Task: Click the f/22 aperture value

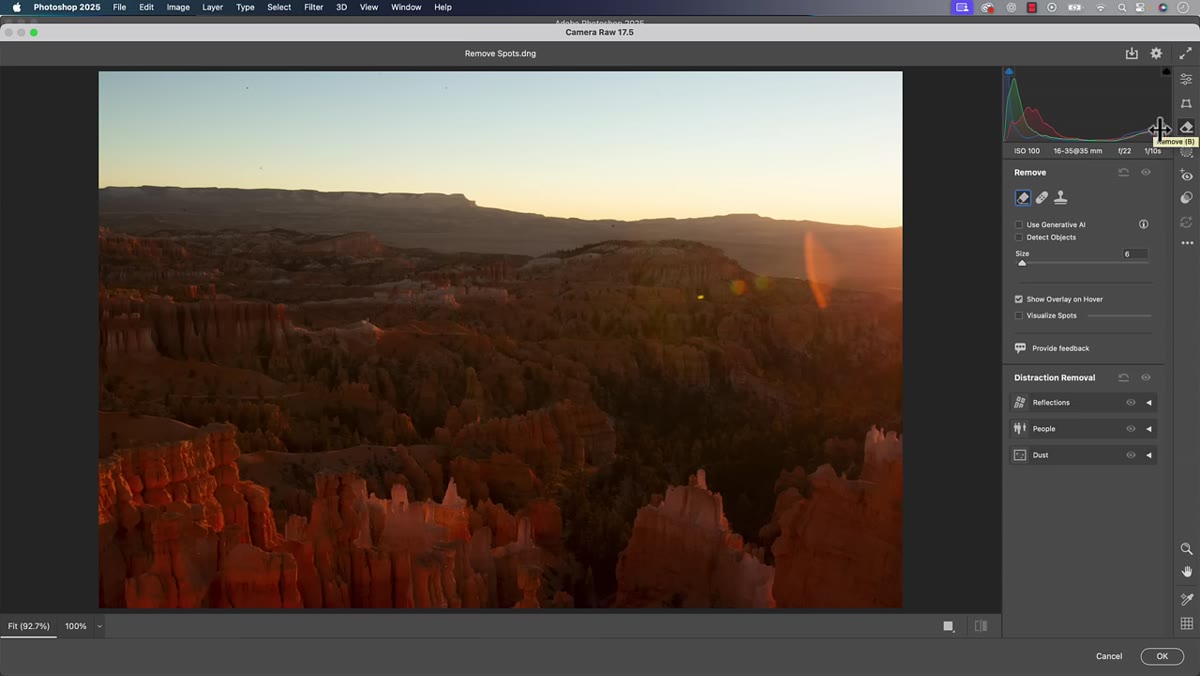Action: [x=1124, y=151]
